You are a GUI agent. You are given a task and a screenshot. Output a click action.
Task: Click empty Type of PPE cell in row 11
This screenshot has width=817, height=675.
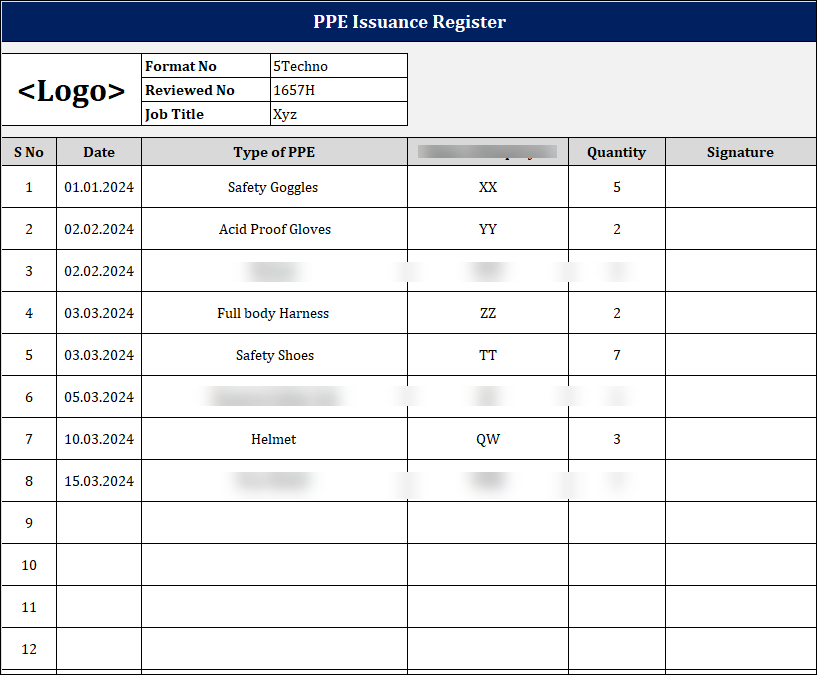click(x=274, y=607)
